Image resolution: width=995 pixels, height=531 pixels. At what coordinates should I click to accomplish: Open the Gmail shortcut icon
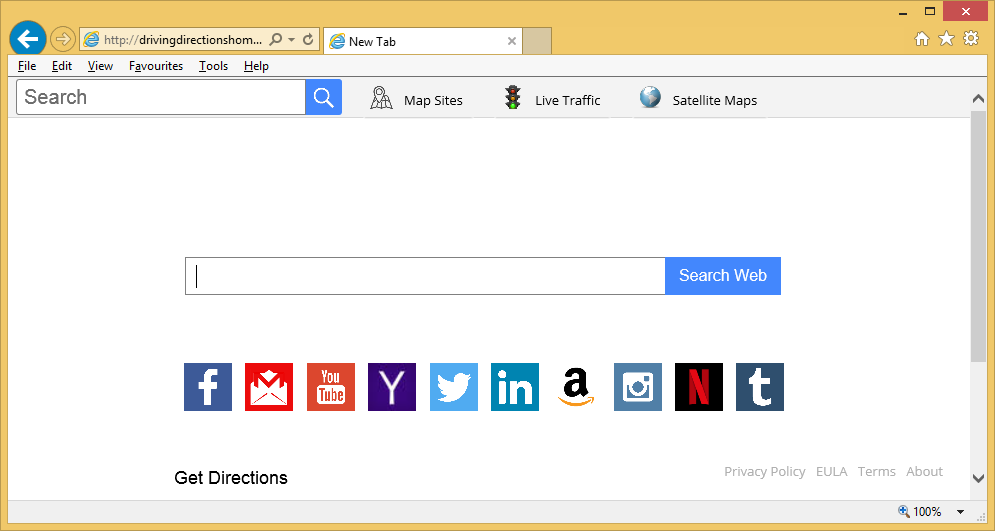coord(269,387)
